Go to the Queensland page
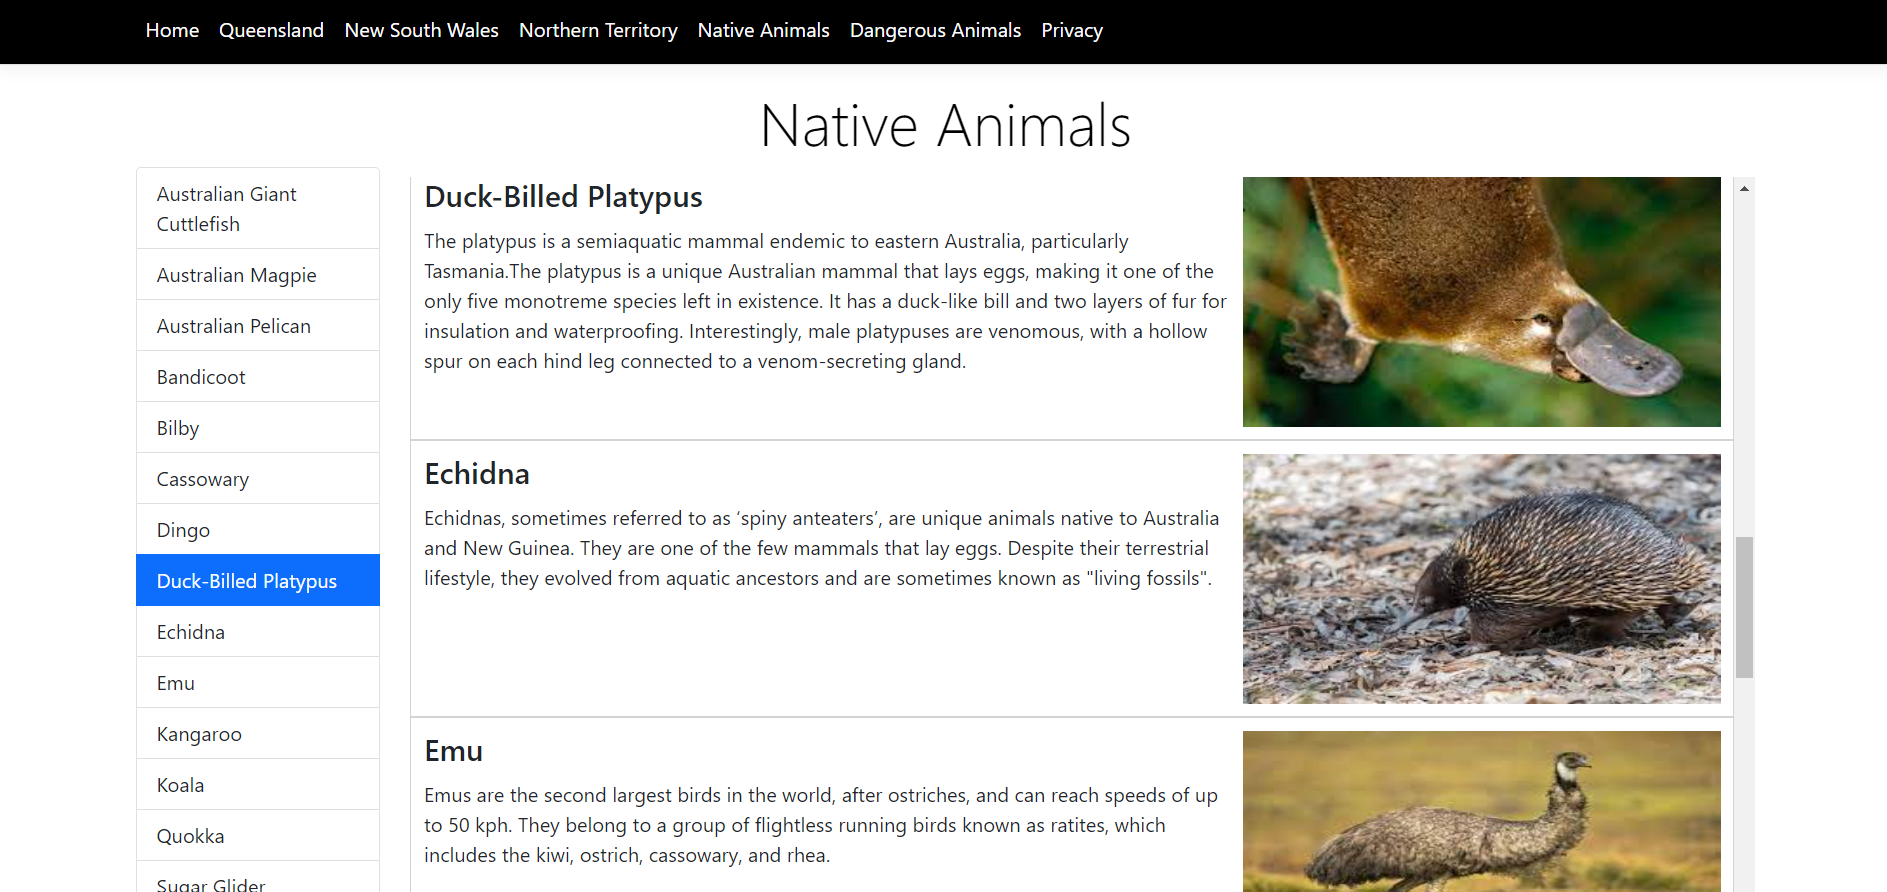Screen dimensions: 1887x892 point(271,31)
